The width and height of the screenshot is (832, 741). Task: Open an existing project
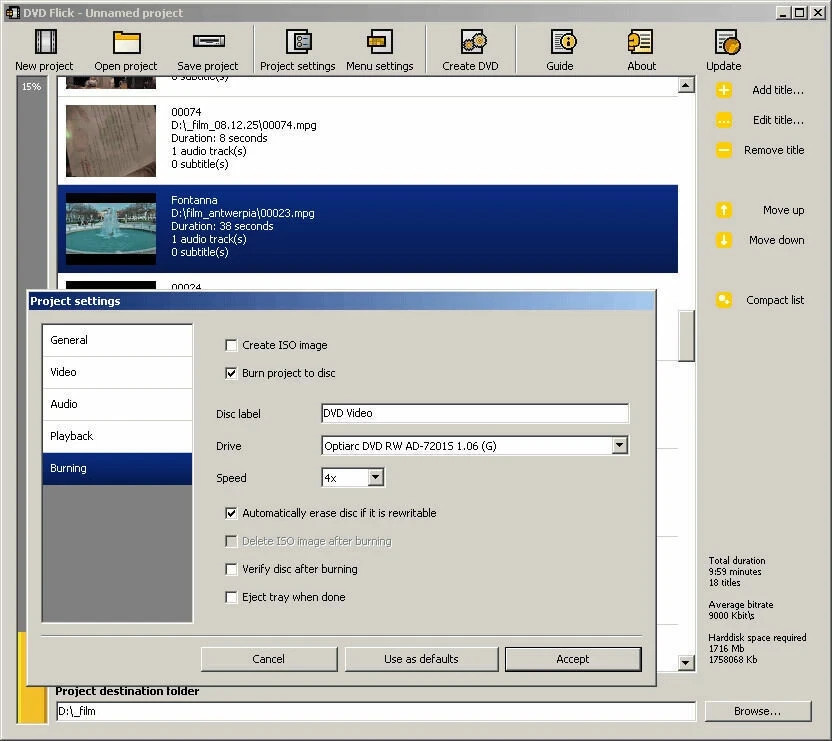(125, 48)
